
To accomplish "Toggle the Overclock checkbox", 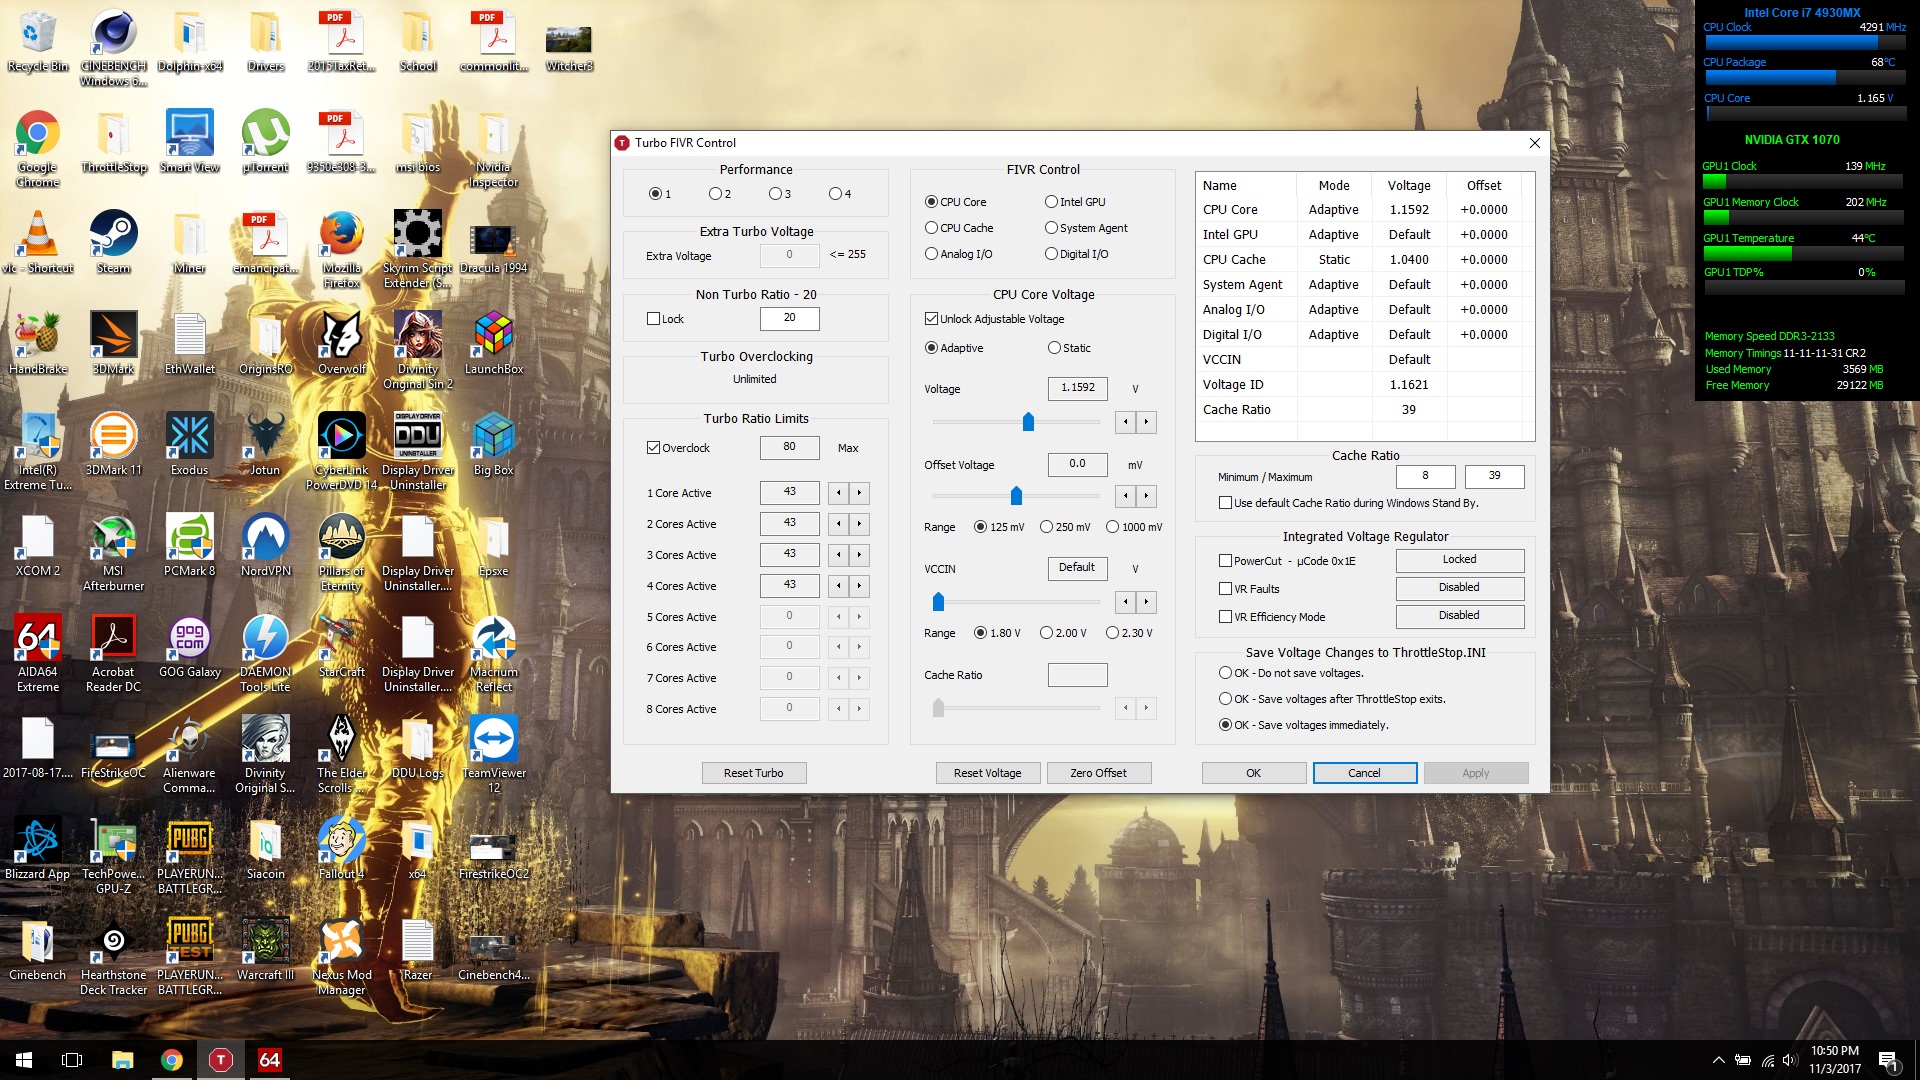I will [678, 448].
